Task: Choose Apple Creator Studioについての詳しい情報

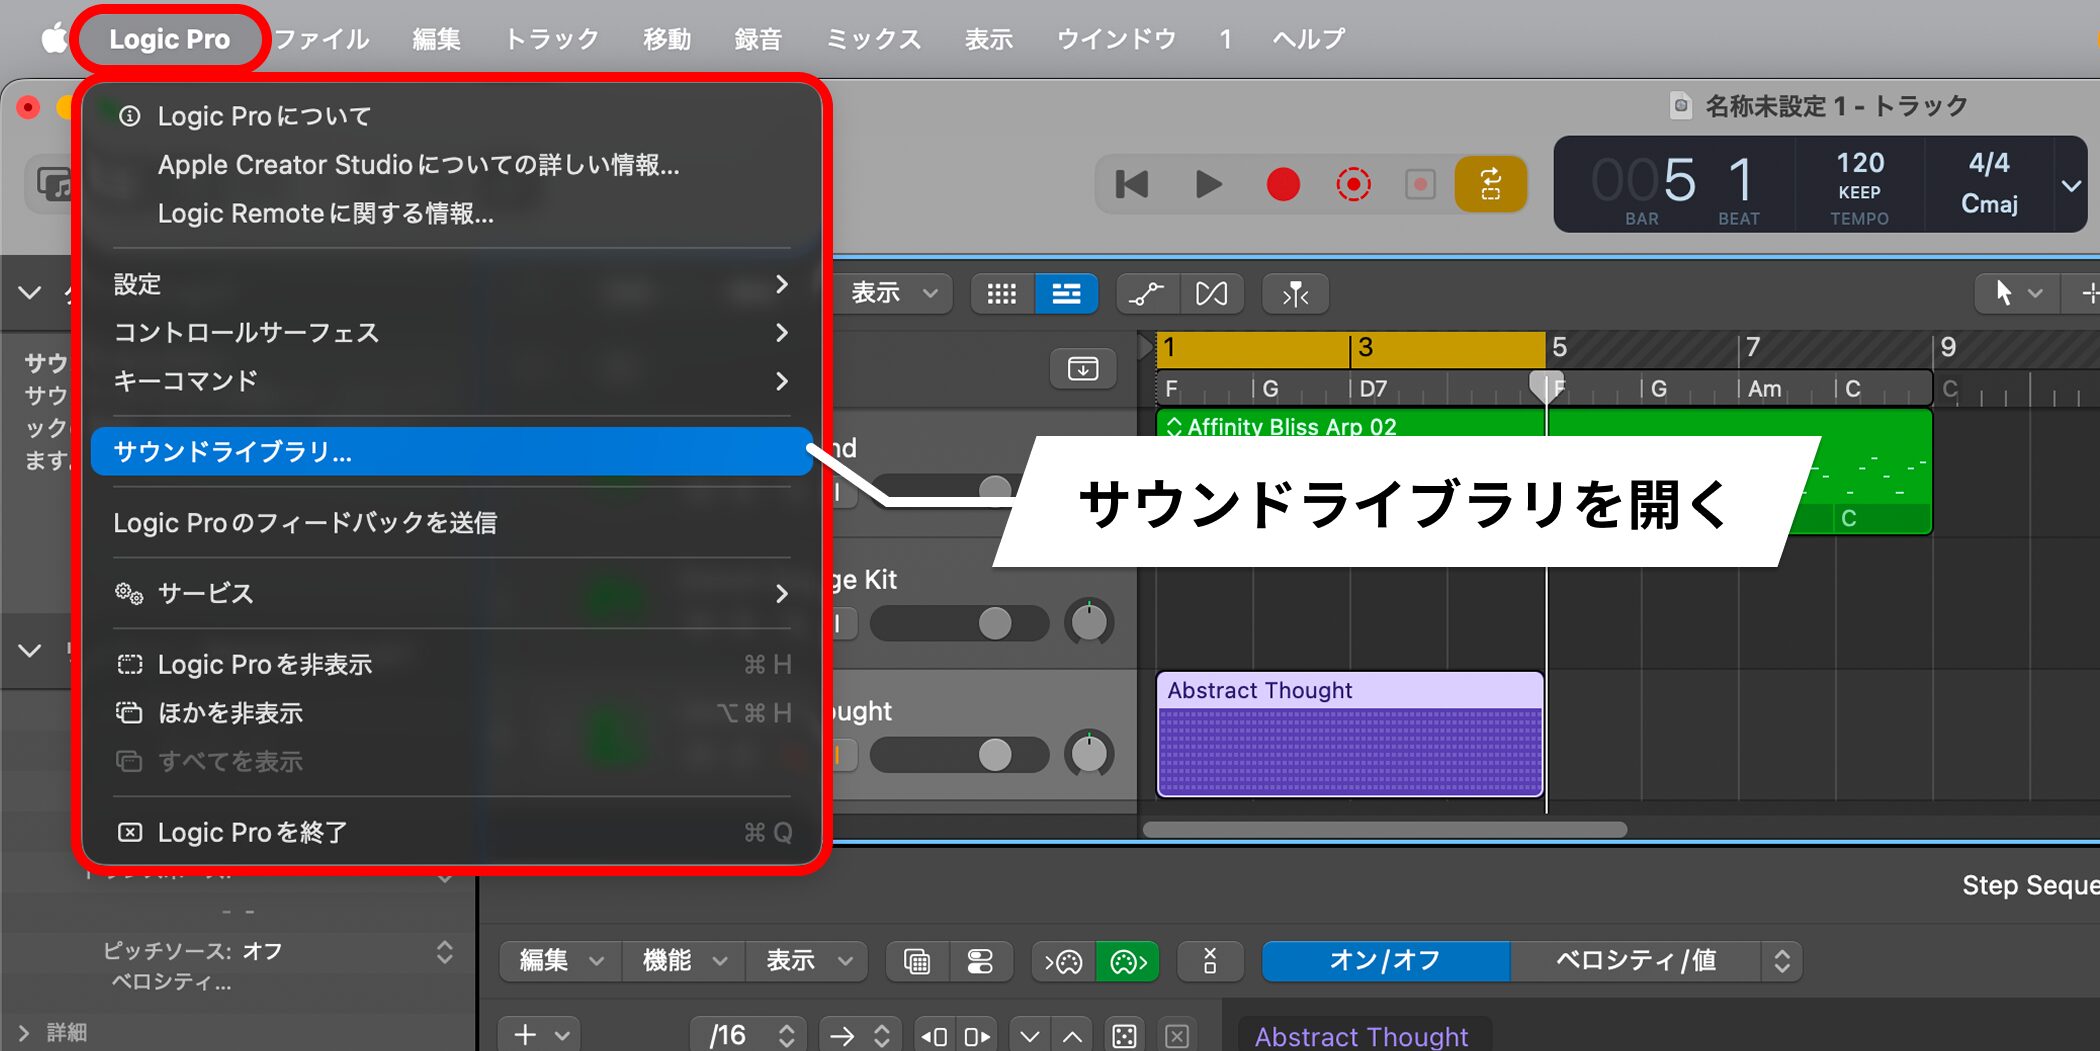Action: 451,165
